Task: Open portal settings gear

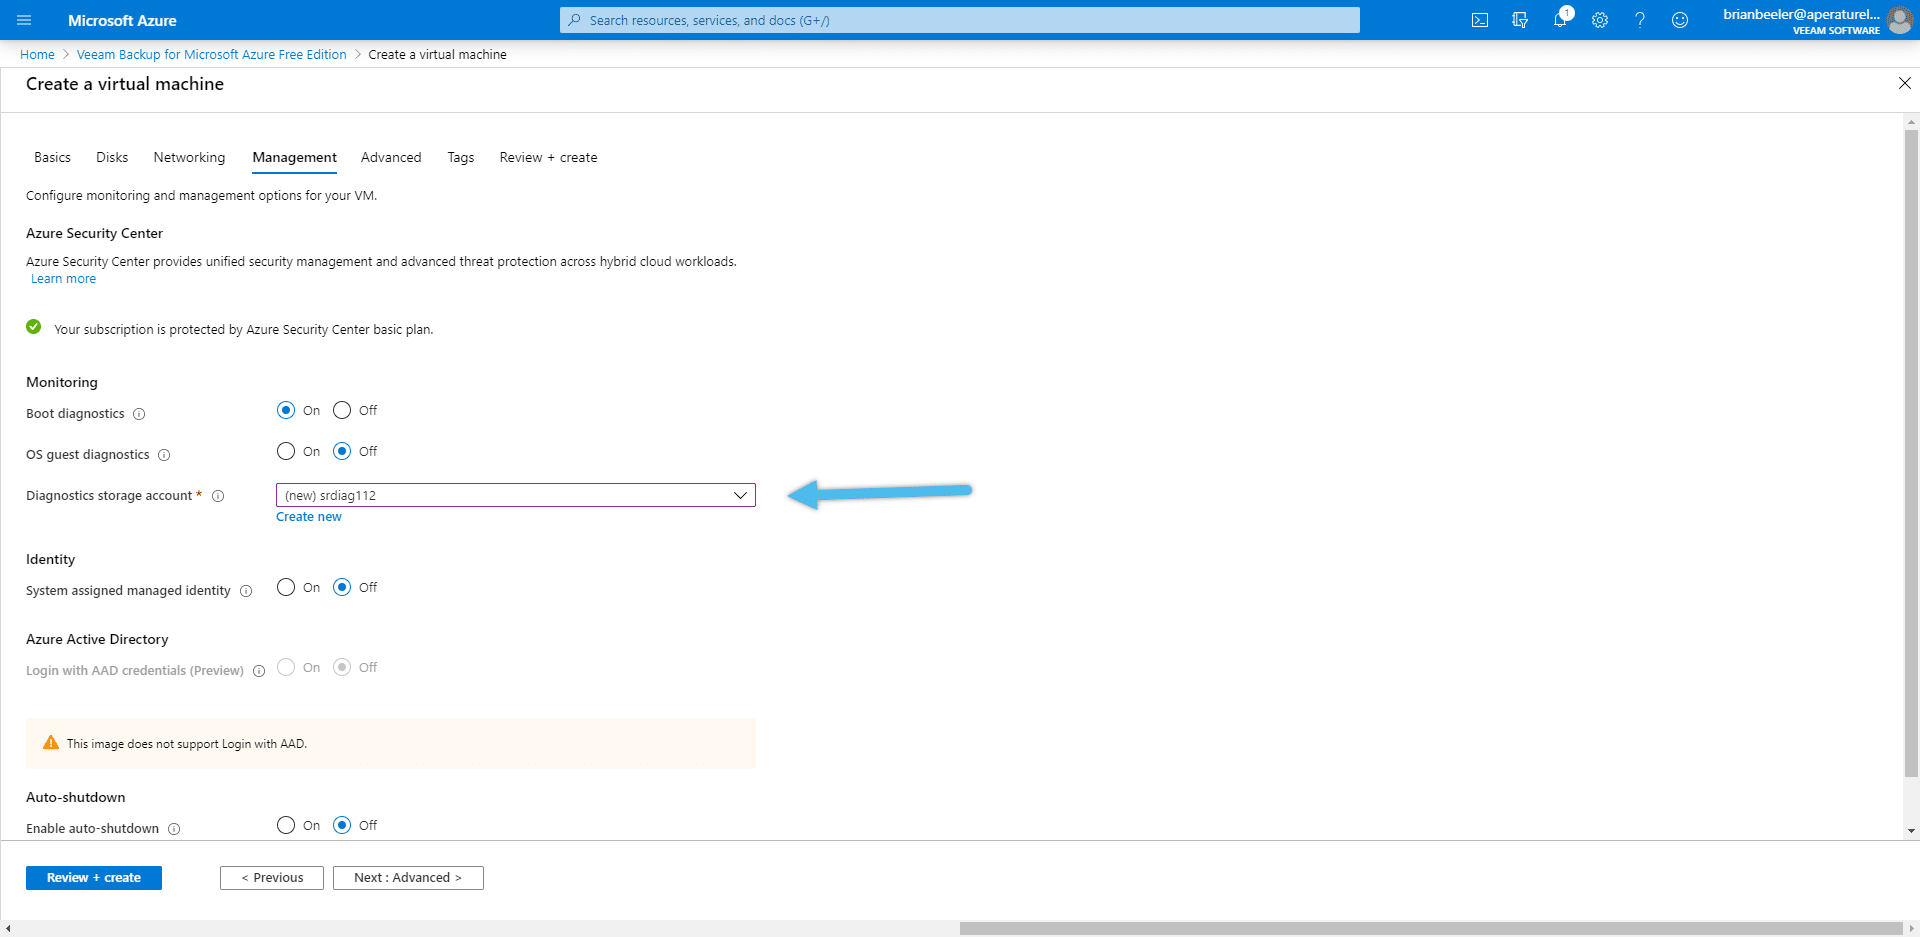Action: tap(1600, 20)
